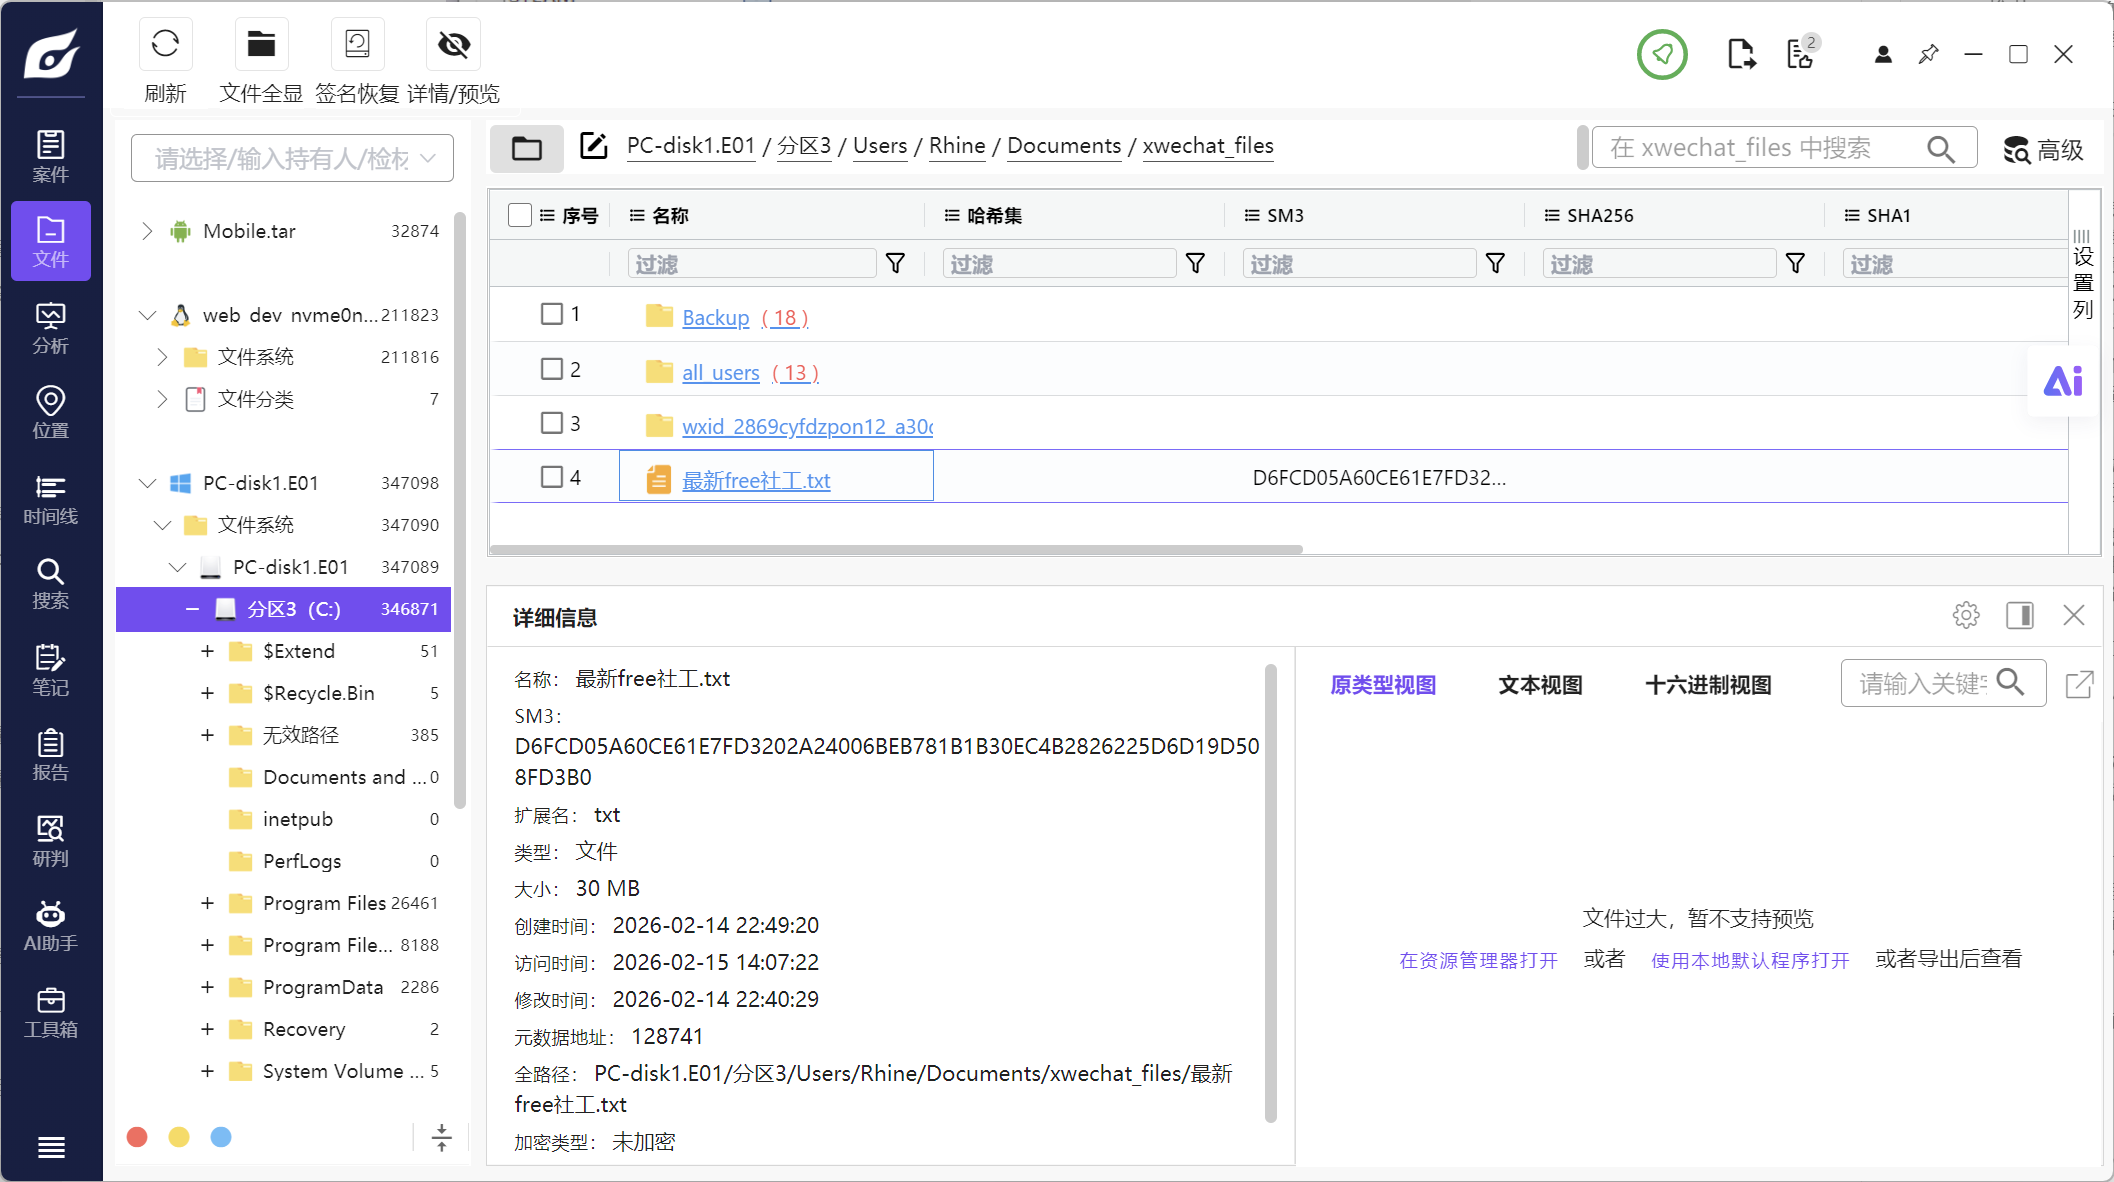The width and height of the screenshot is (2114, 1182).
Task: Open the 工具箱 sidebar section
Action: pos(51,1012)
